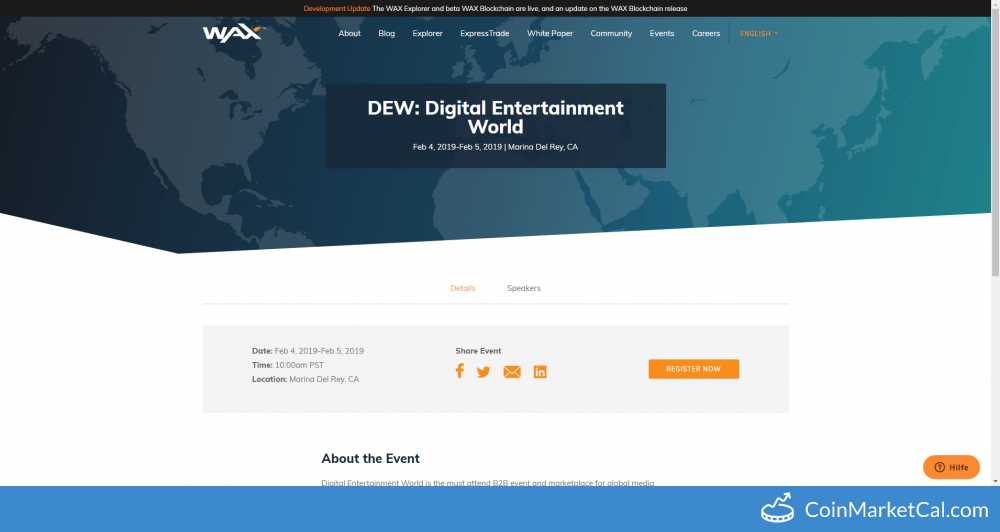
Task: Visit the Community page
Action: tap(611, 33)
